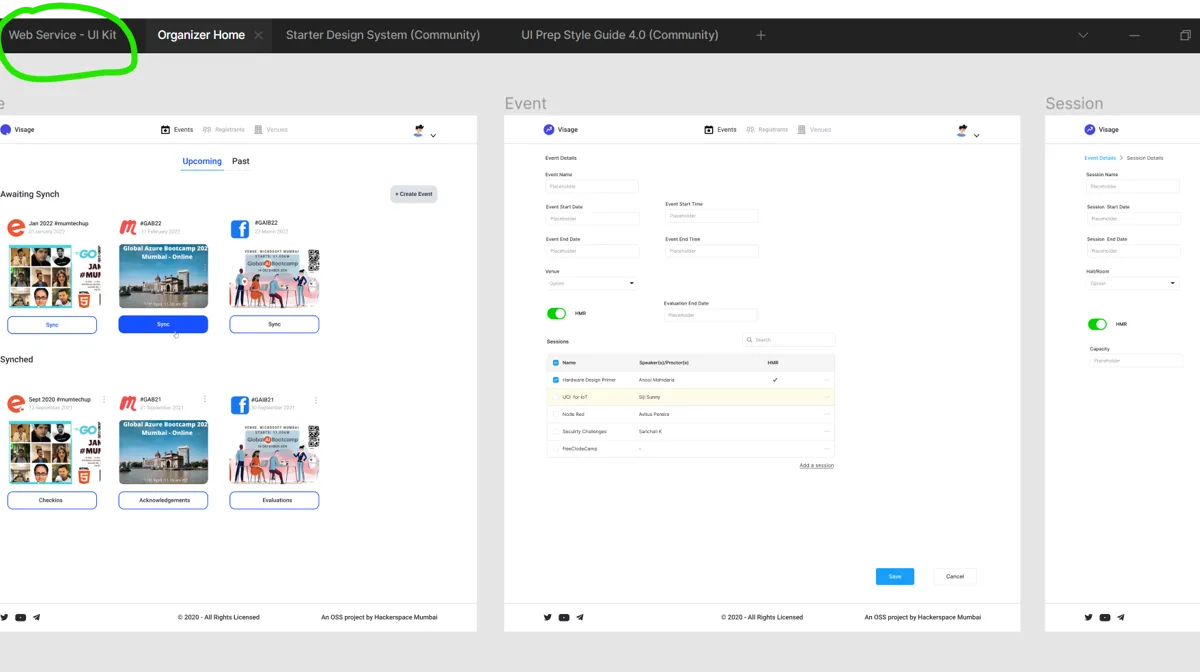Image resolution: width=1200 pixels, height=672 pixels.
Task: Click Registrants nav item in the Event frame
Action: coord(767,130)
